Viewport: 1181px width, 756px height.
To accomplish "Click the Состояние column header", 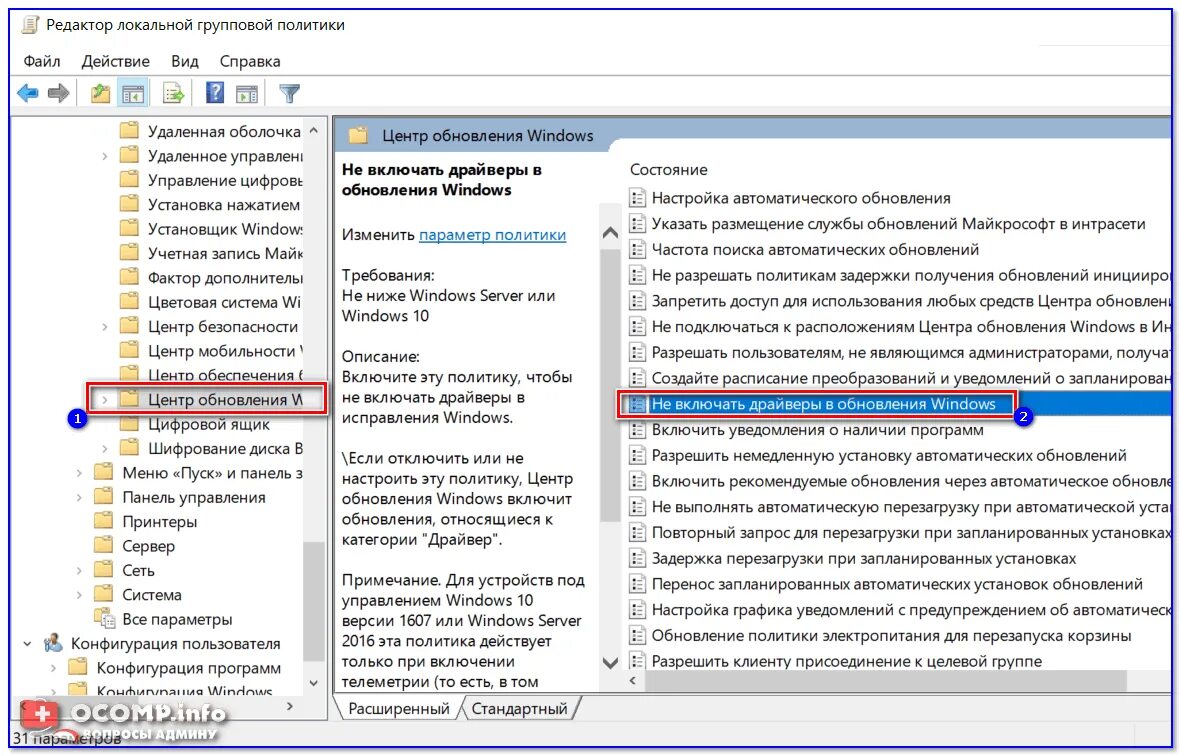I will 669,169.
